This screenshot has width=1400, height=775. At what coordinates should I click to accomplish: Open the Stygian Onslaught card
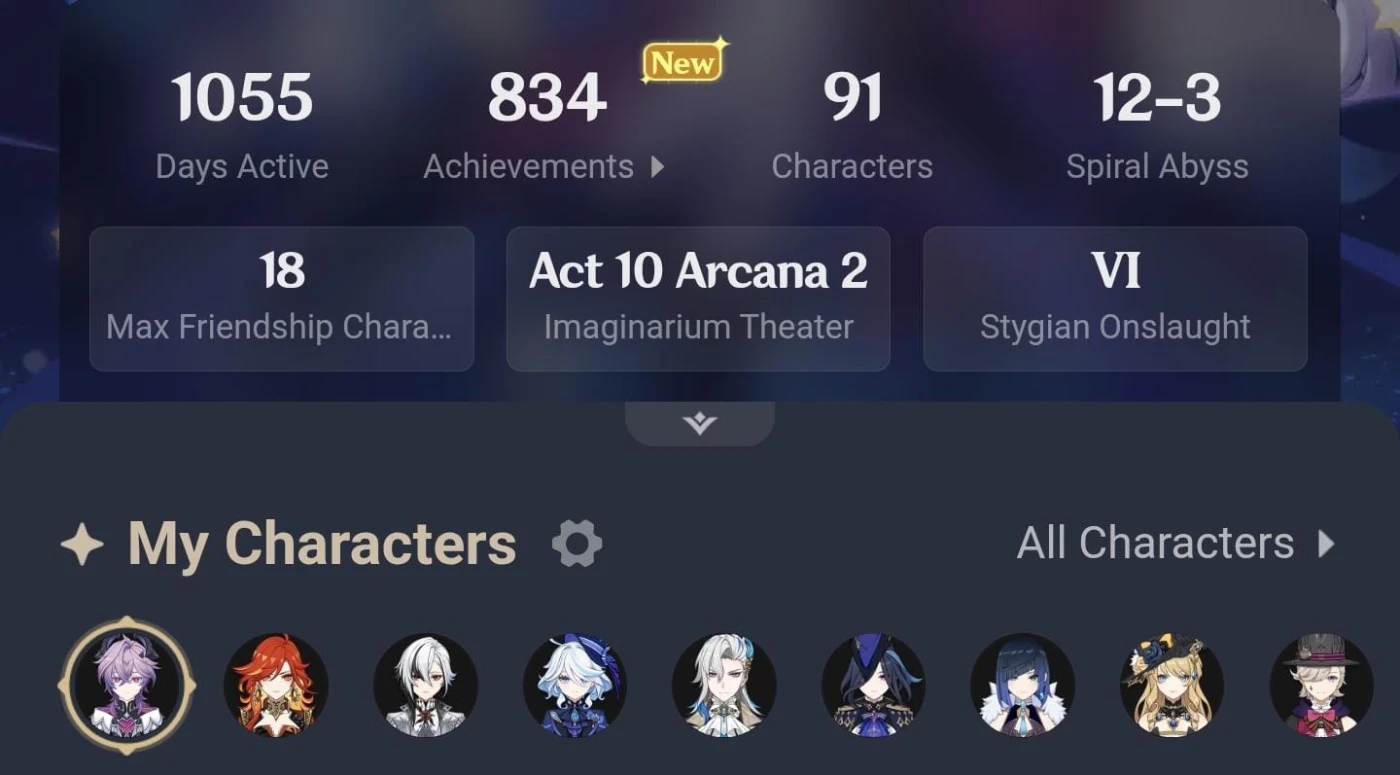pos(1115,299)
